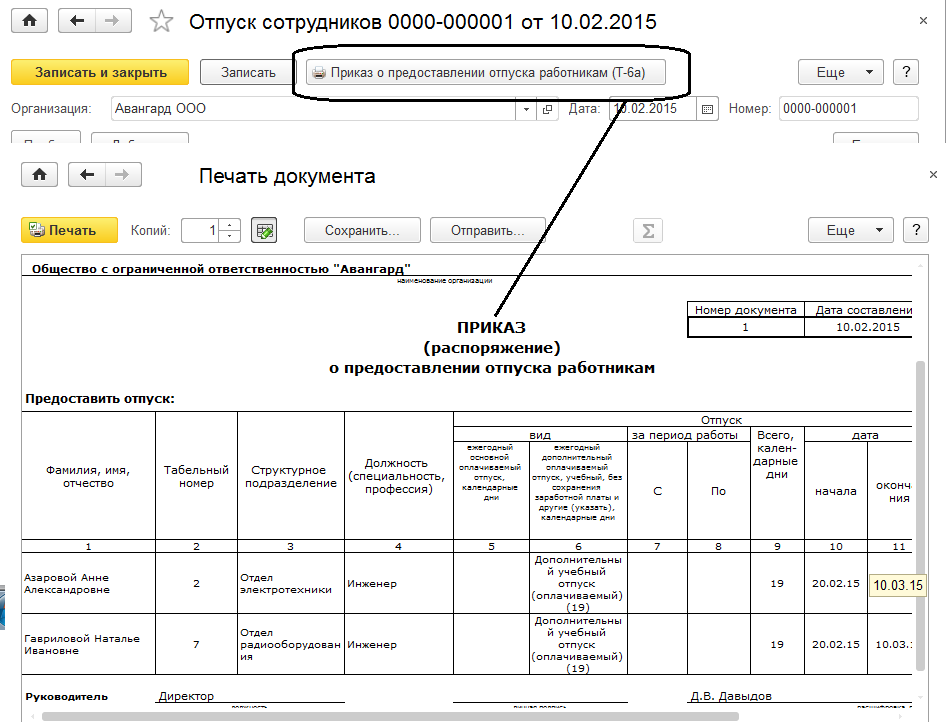This screenshot has width=946, height=722.
Task: Click the home icon in the vacation document window
Action: tap(29, 21)
